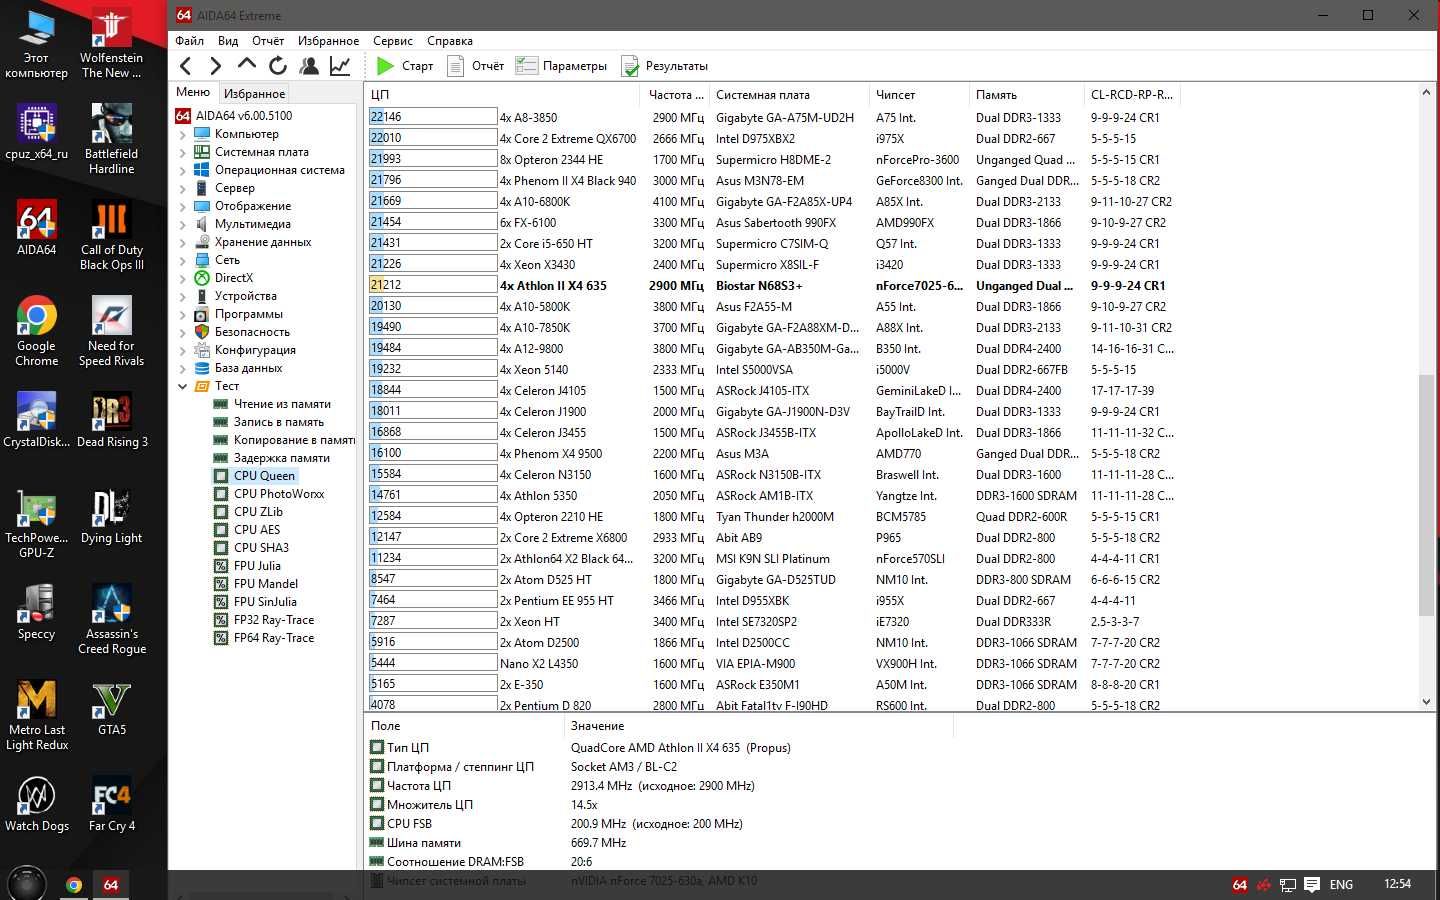
Task: Click the ENG language indicator in tray
Action: [1341, 885]
